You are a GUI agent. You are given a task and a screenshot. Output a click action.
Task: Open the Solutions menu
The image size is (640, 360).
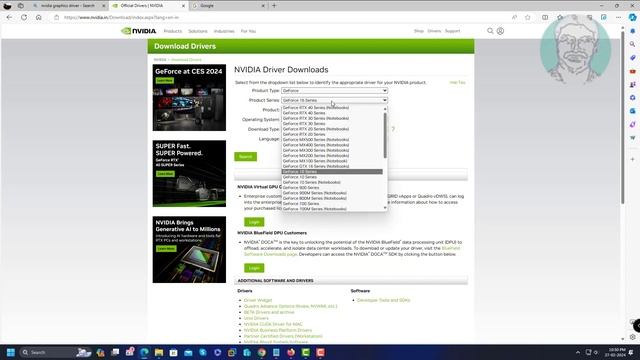point(198,31)
